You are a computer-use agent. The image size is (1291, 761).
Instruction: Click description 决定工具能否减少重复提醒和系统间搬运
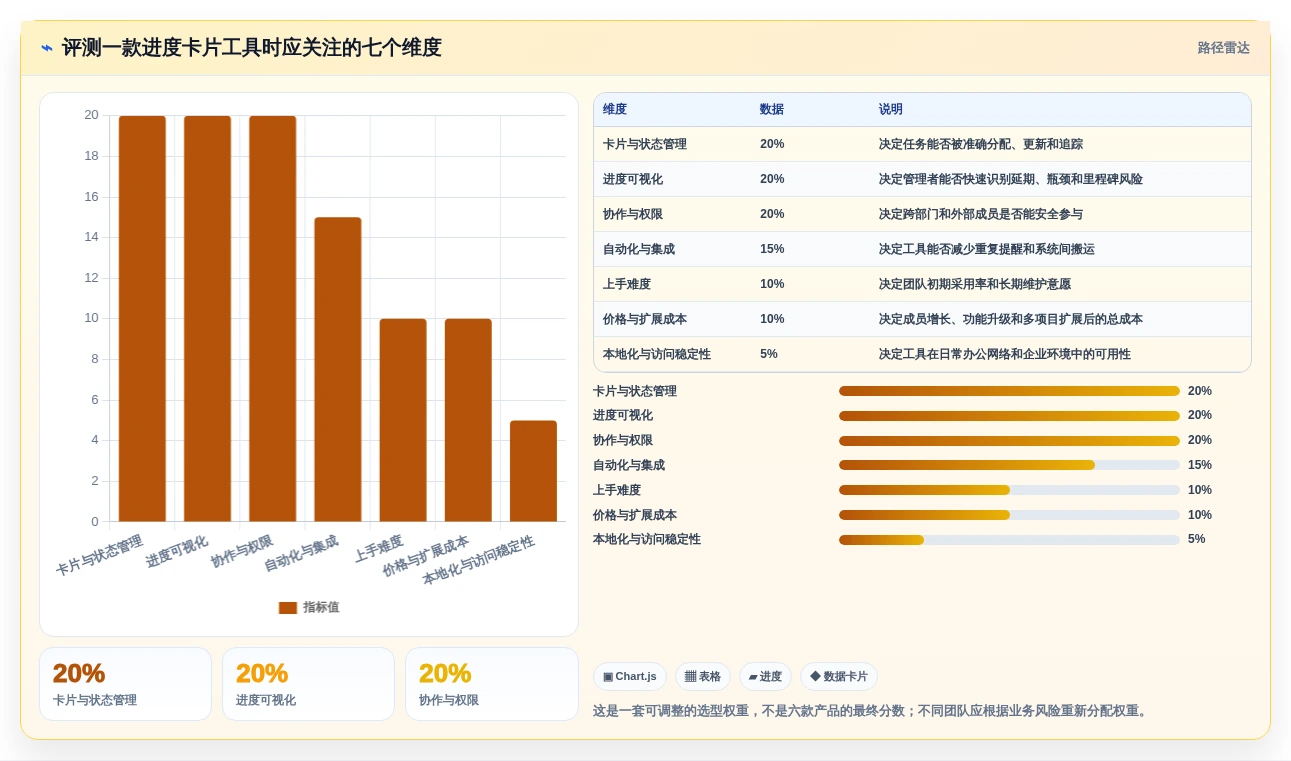[987, 249]
